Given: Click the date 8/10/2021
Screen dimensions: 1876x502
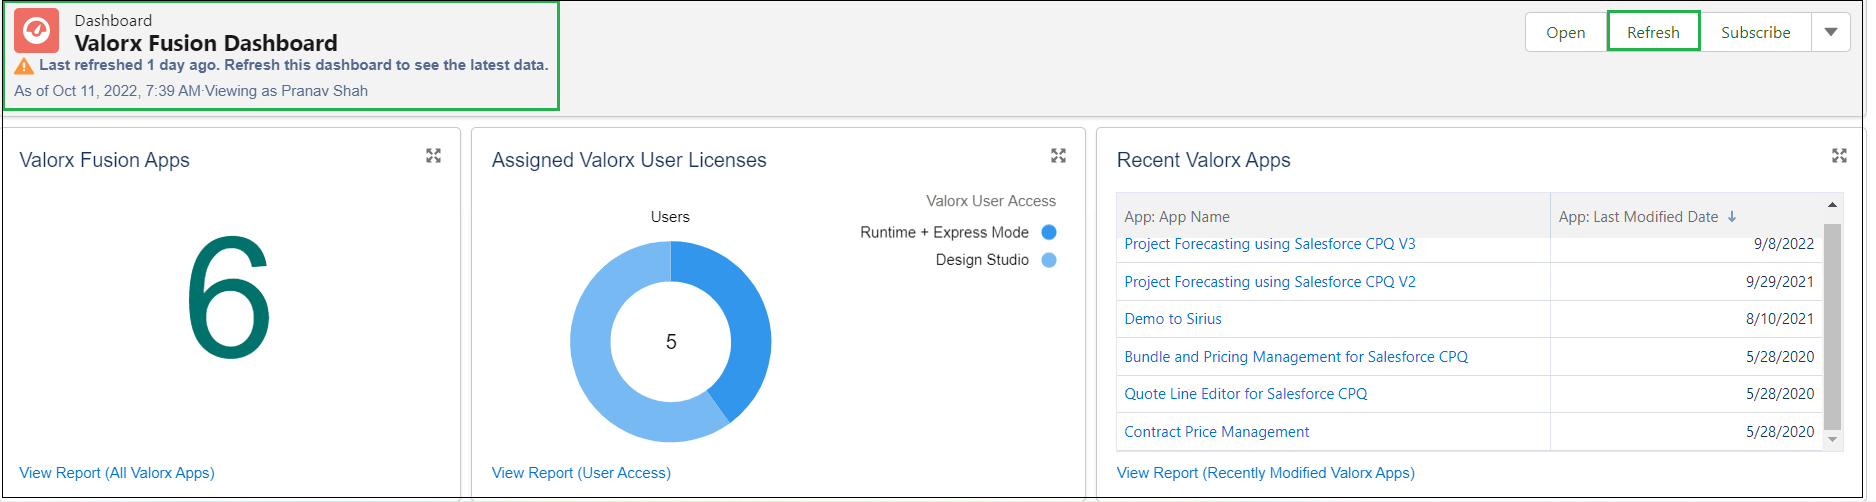Looking at the screenshot, I should pos(1780,319).
